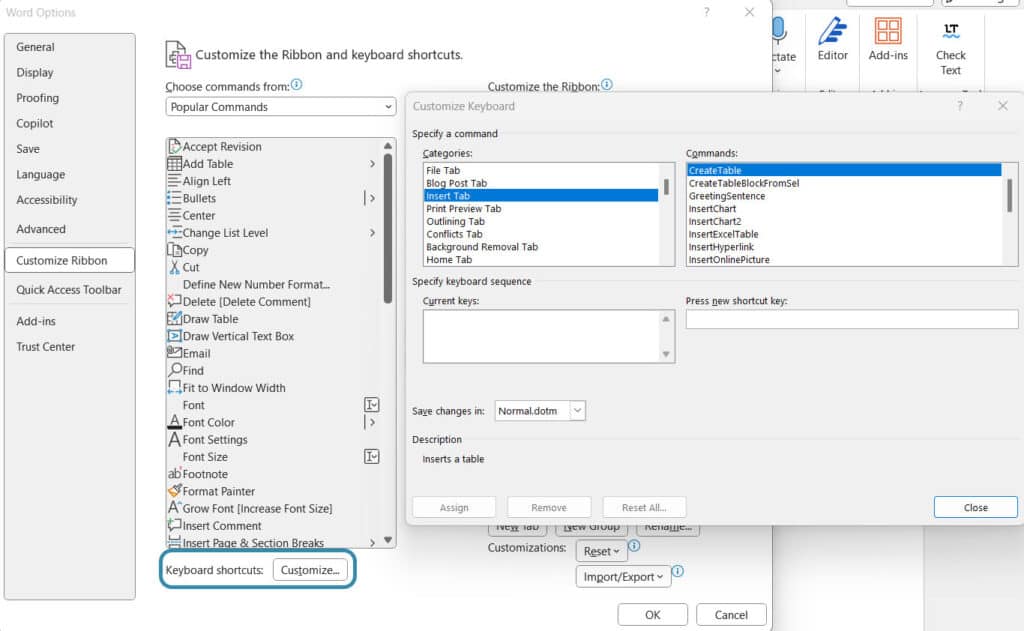Click the Press new shortcut key field

851,320
